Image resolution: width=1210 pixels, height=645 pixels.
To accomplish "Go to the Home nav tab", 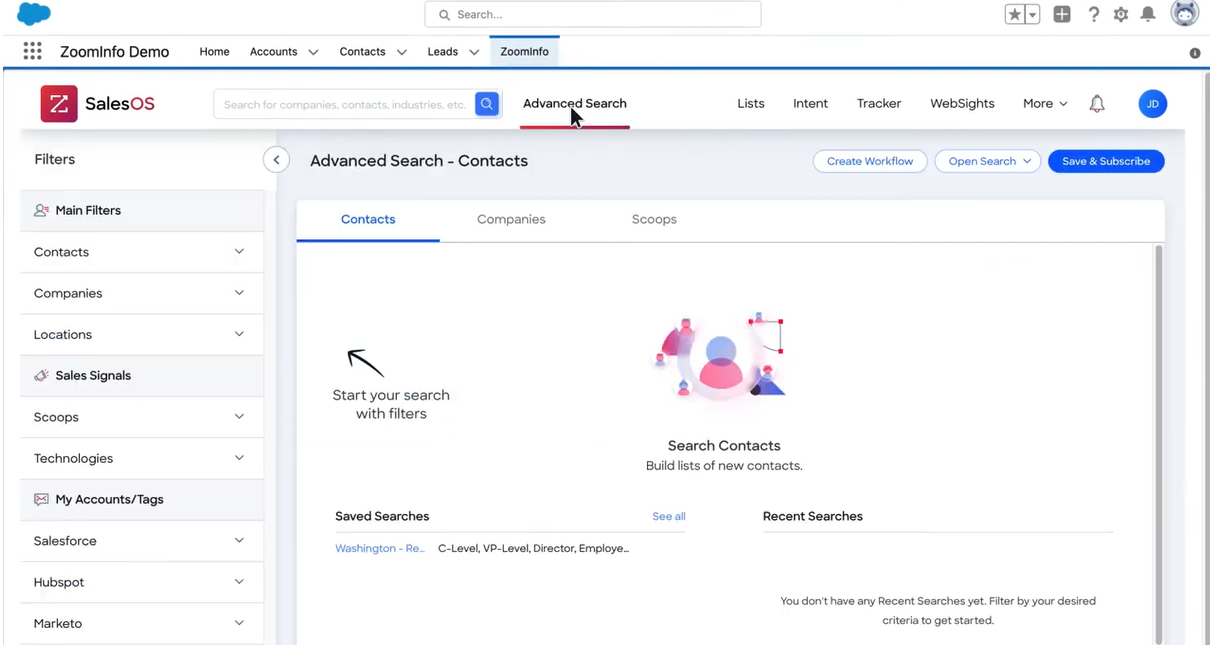I will pyautogui.click(x=214, y=52).
